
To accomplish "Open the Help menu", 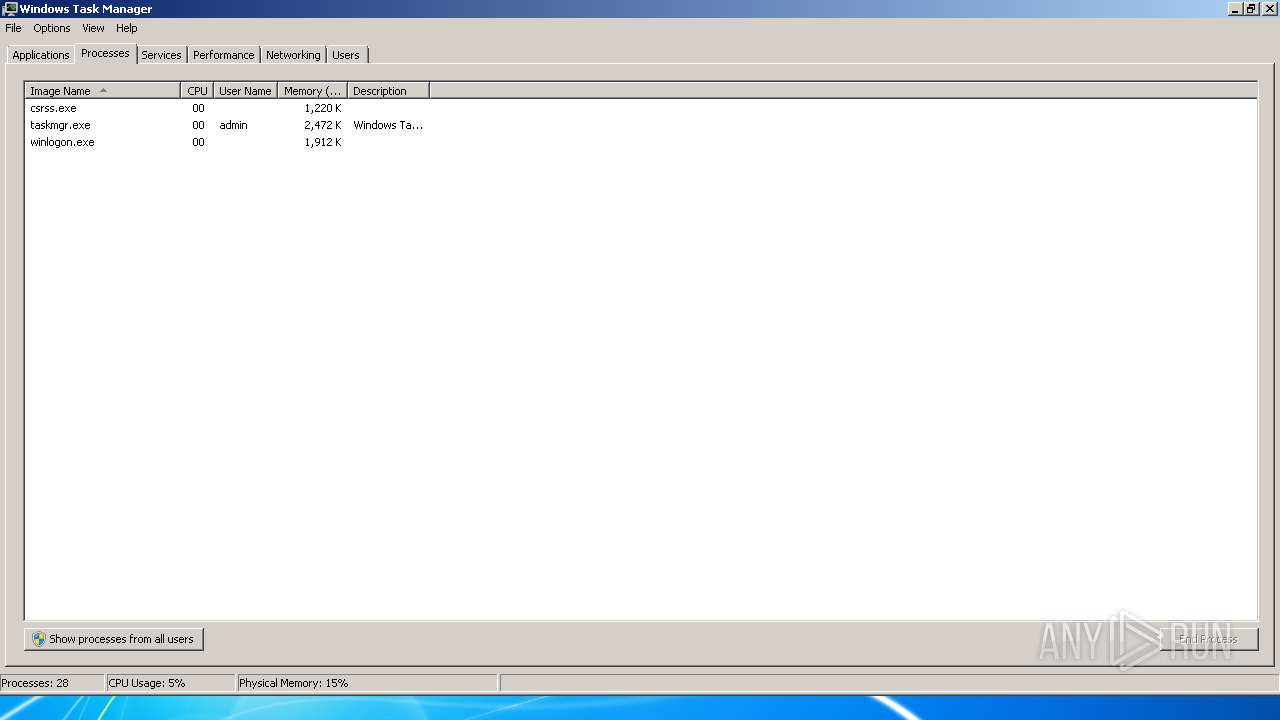I will coord(126,28).
